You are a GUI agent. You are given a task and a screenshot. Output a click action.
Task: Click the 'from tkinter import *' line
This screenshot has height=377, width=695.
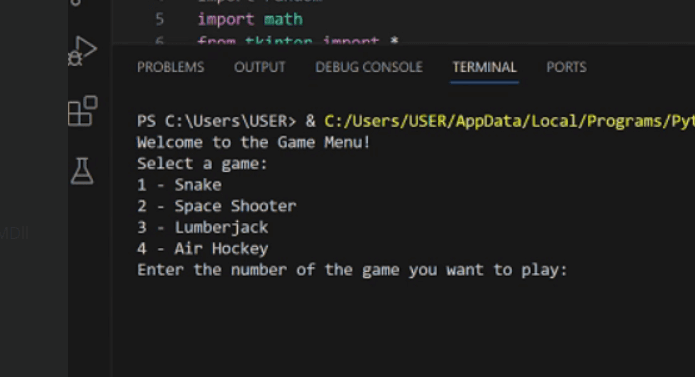pyautogui.click(x=298, y=41)
